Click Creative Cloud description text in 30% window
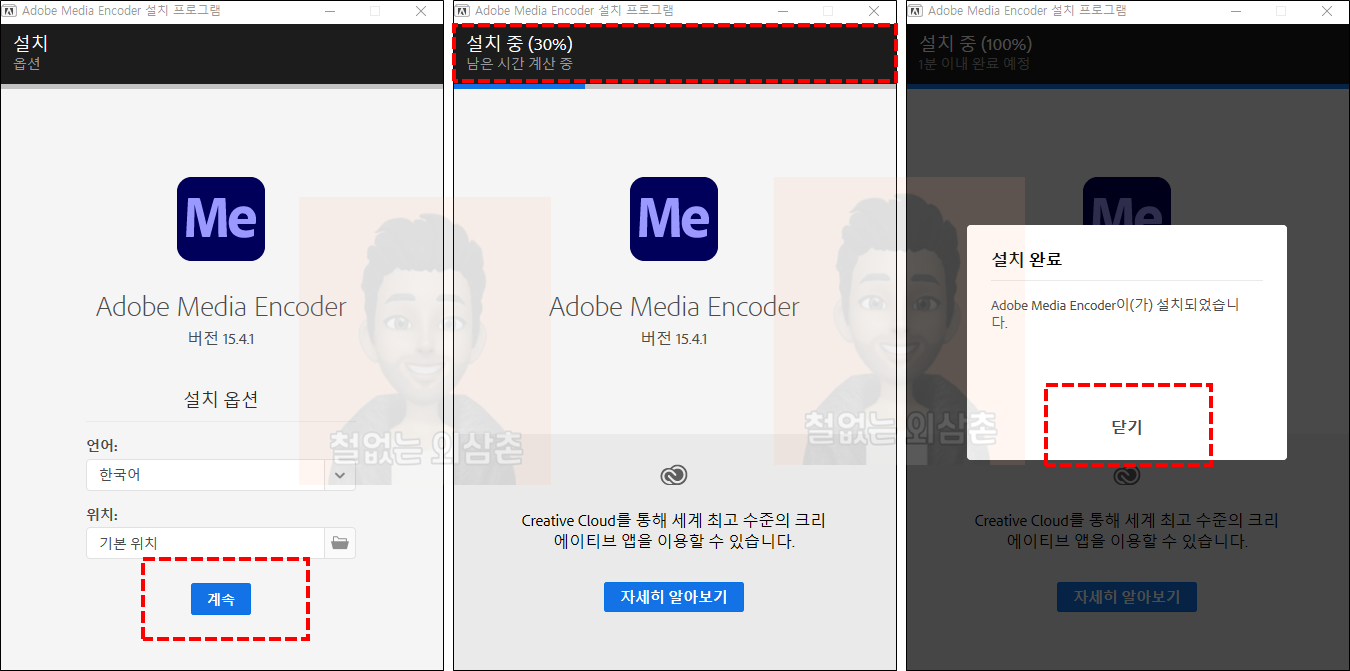The width and height of the screenshot is (1350, 671). pyautogui.click(x=674, y=531)
